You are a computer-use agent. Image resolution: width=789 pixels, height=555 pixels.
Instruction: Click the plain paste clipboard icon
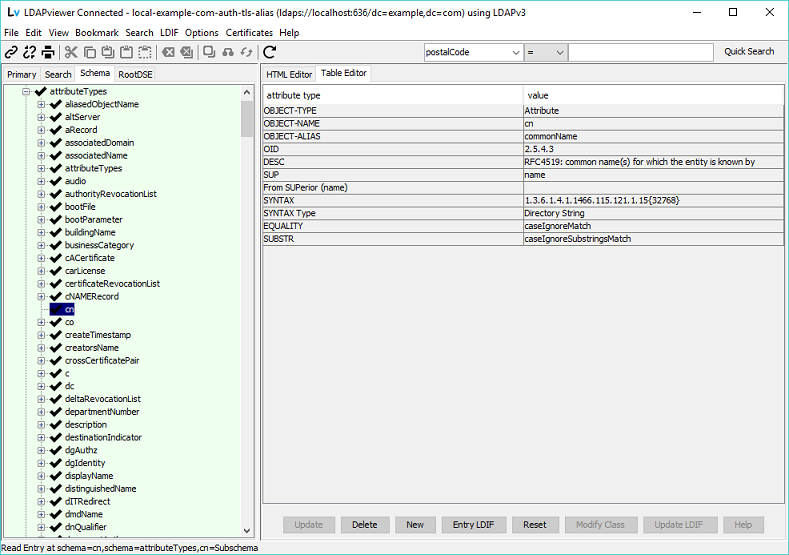pyautogui.click(x=126, y=52)
